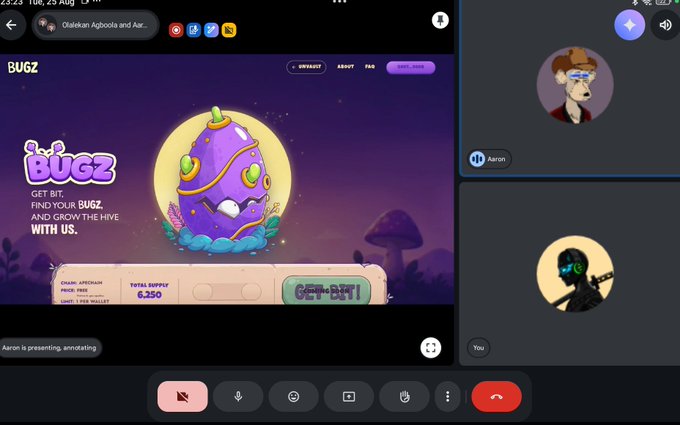
Task: Click the red recording indicator icon
Action: (x=176, y=30)
